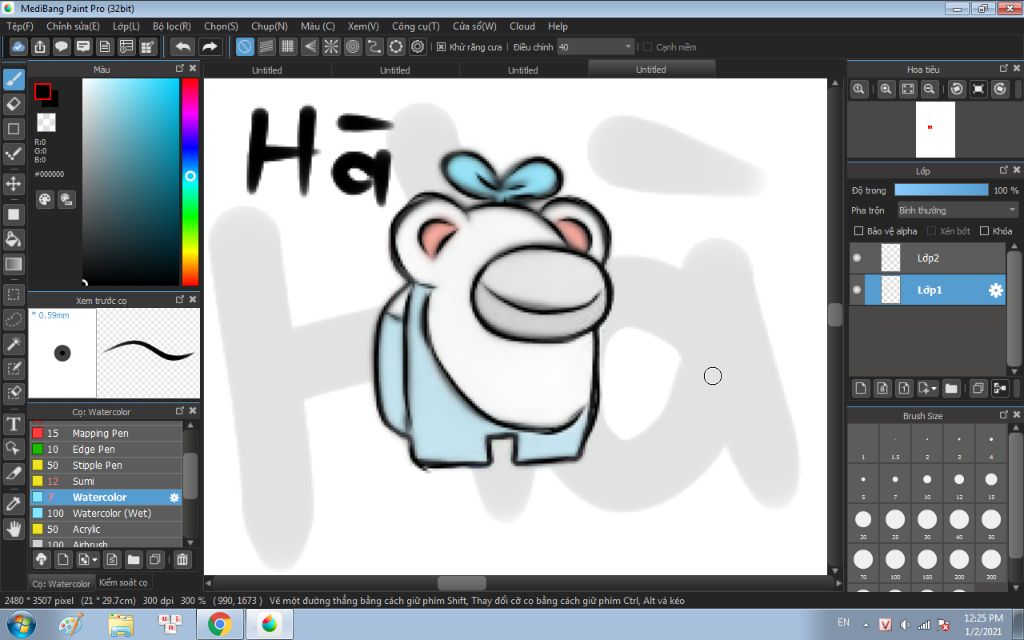Viewport: 1024px width, 640px height.
Task: Open the Pha trộn blend mode dropdown
Action: tap(957, 210)
